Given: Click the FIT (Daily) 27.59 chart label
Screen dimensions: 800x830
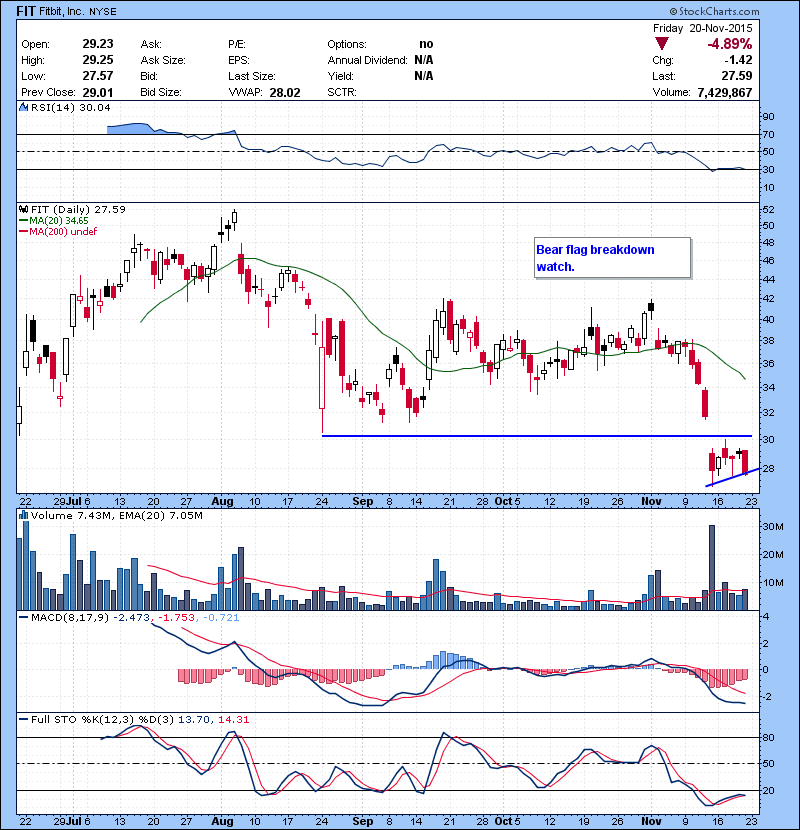Looking at the screenshot, I should [x=78, y=210].
